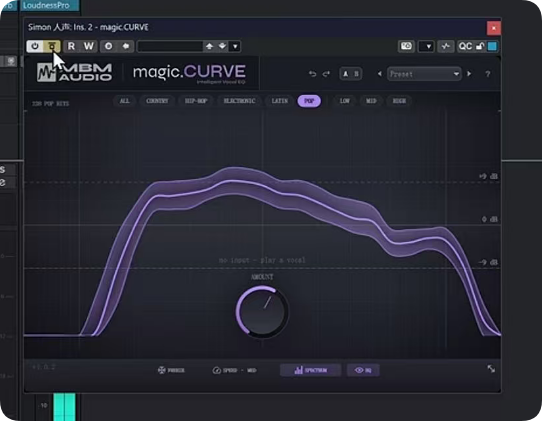Screen dimensions: 542x421
Task: Load previous host preset with up arrow
Action: pos(209,46)
